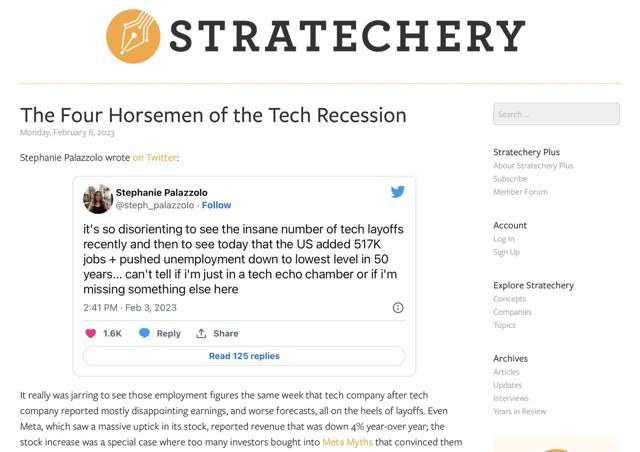Open the "on Twitter" link
This screenshot has width=640, height=452.
[155, 158]
